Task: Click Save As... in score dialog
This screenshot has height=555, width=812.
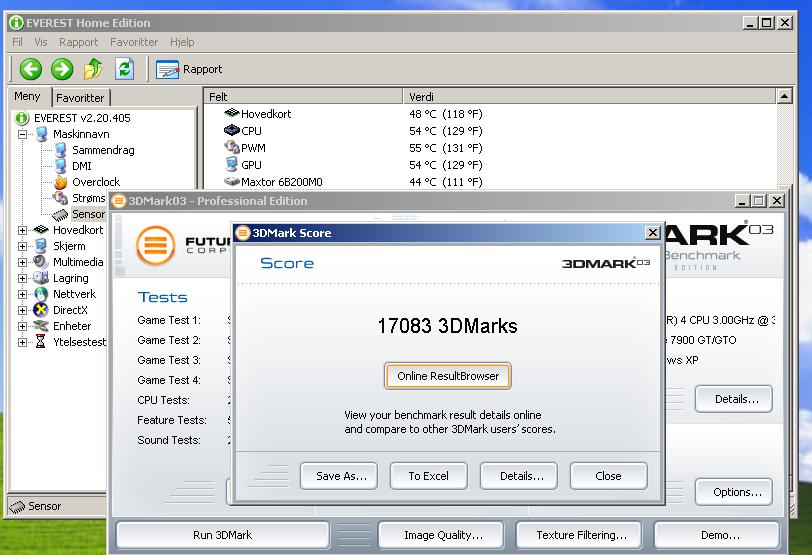Action: 339,476
